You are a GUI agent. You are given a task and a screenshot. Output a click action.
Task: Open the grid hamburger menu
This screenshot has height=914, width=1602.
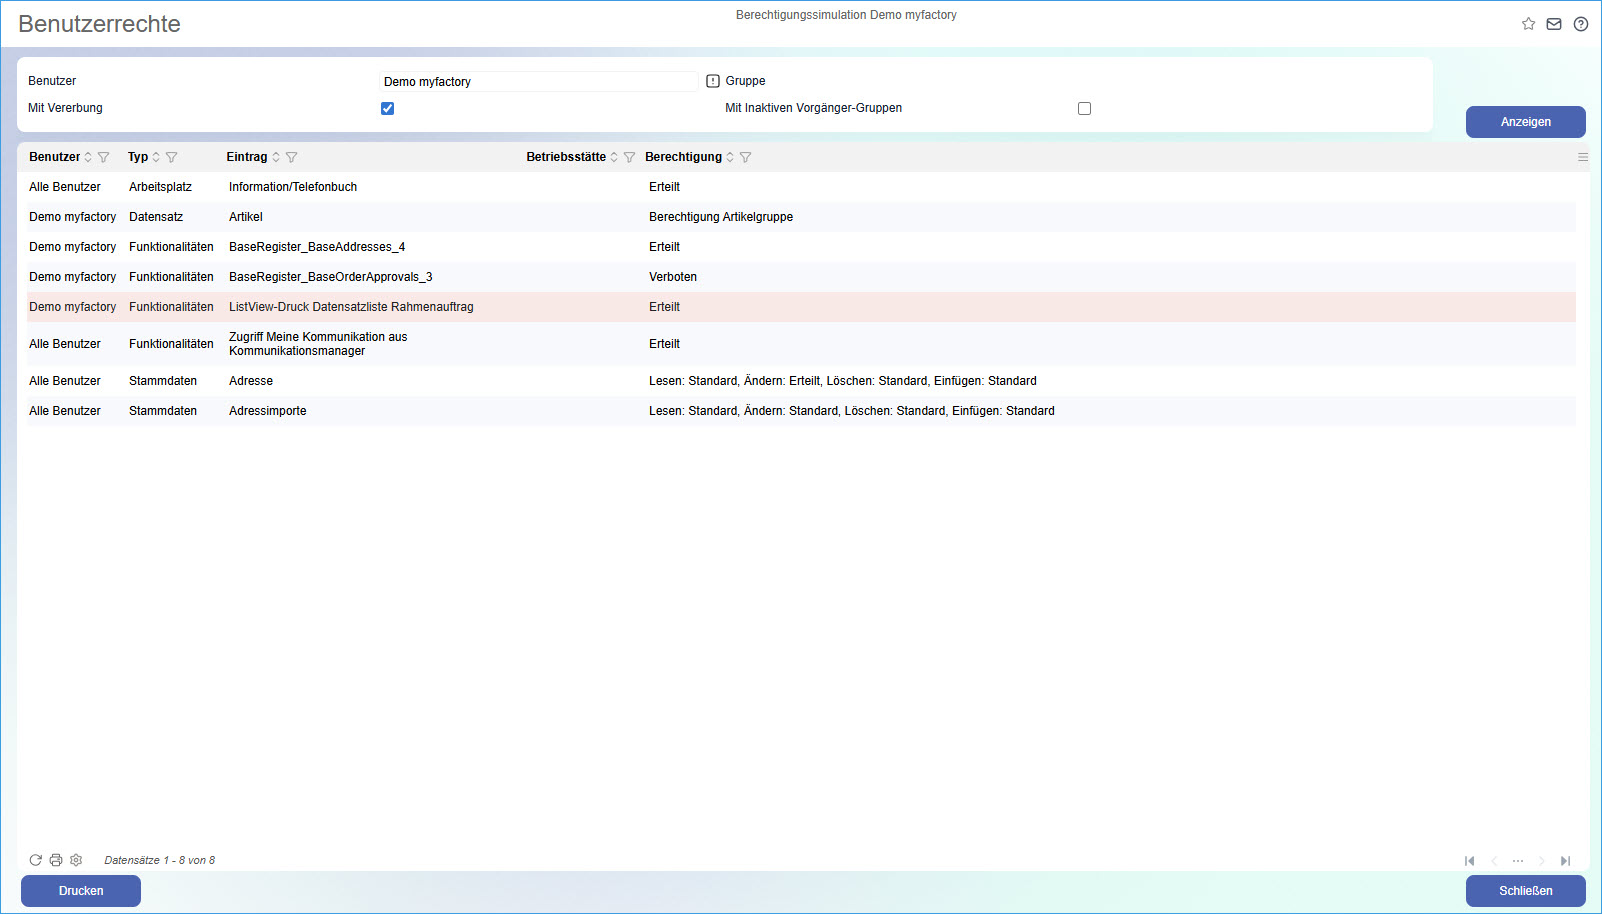click(x=1582, y=157)
